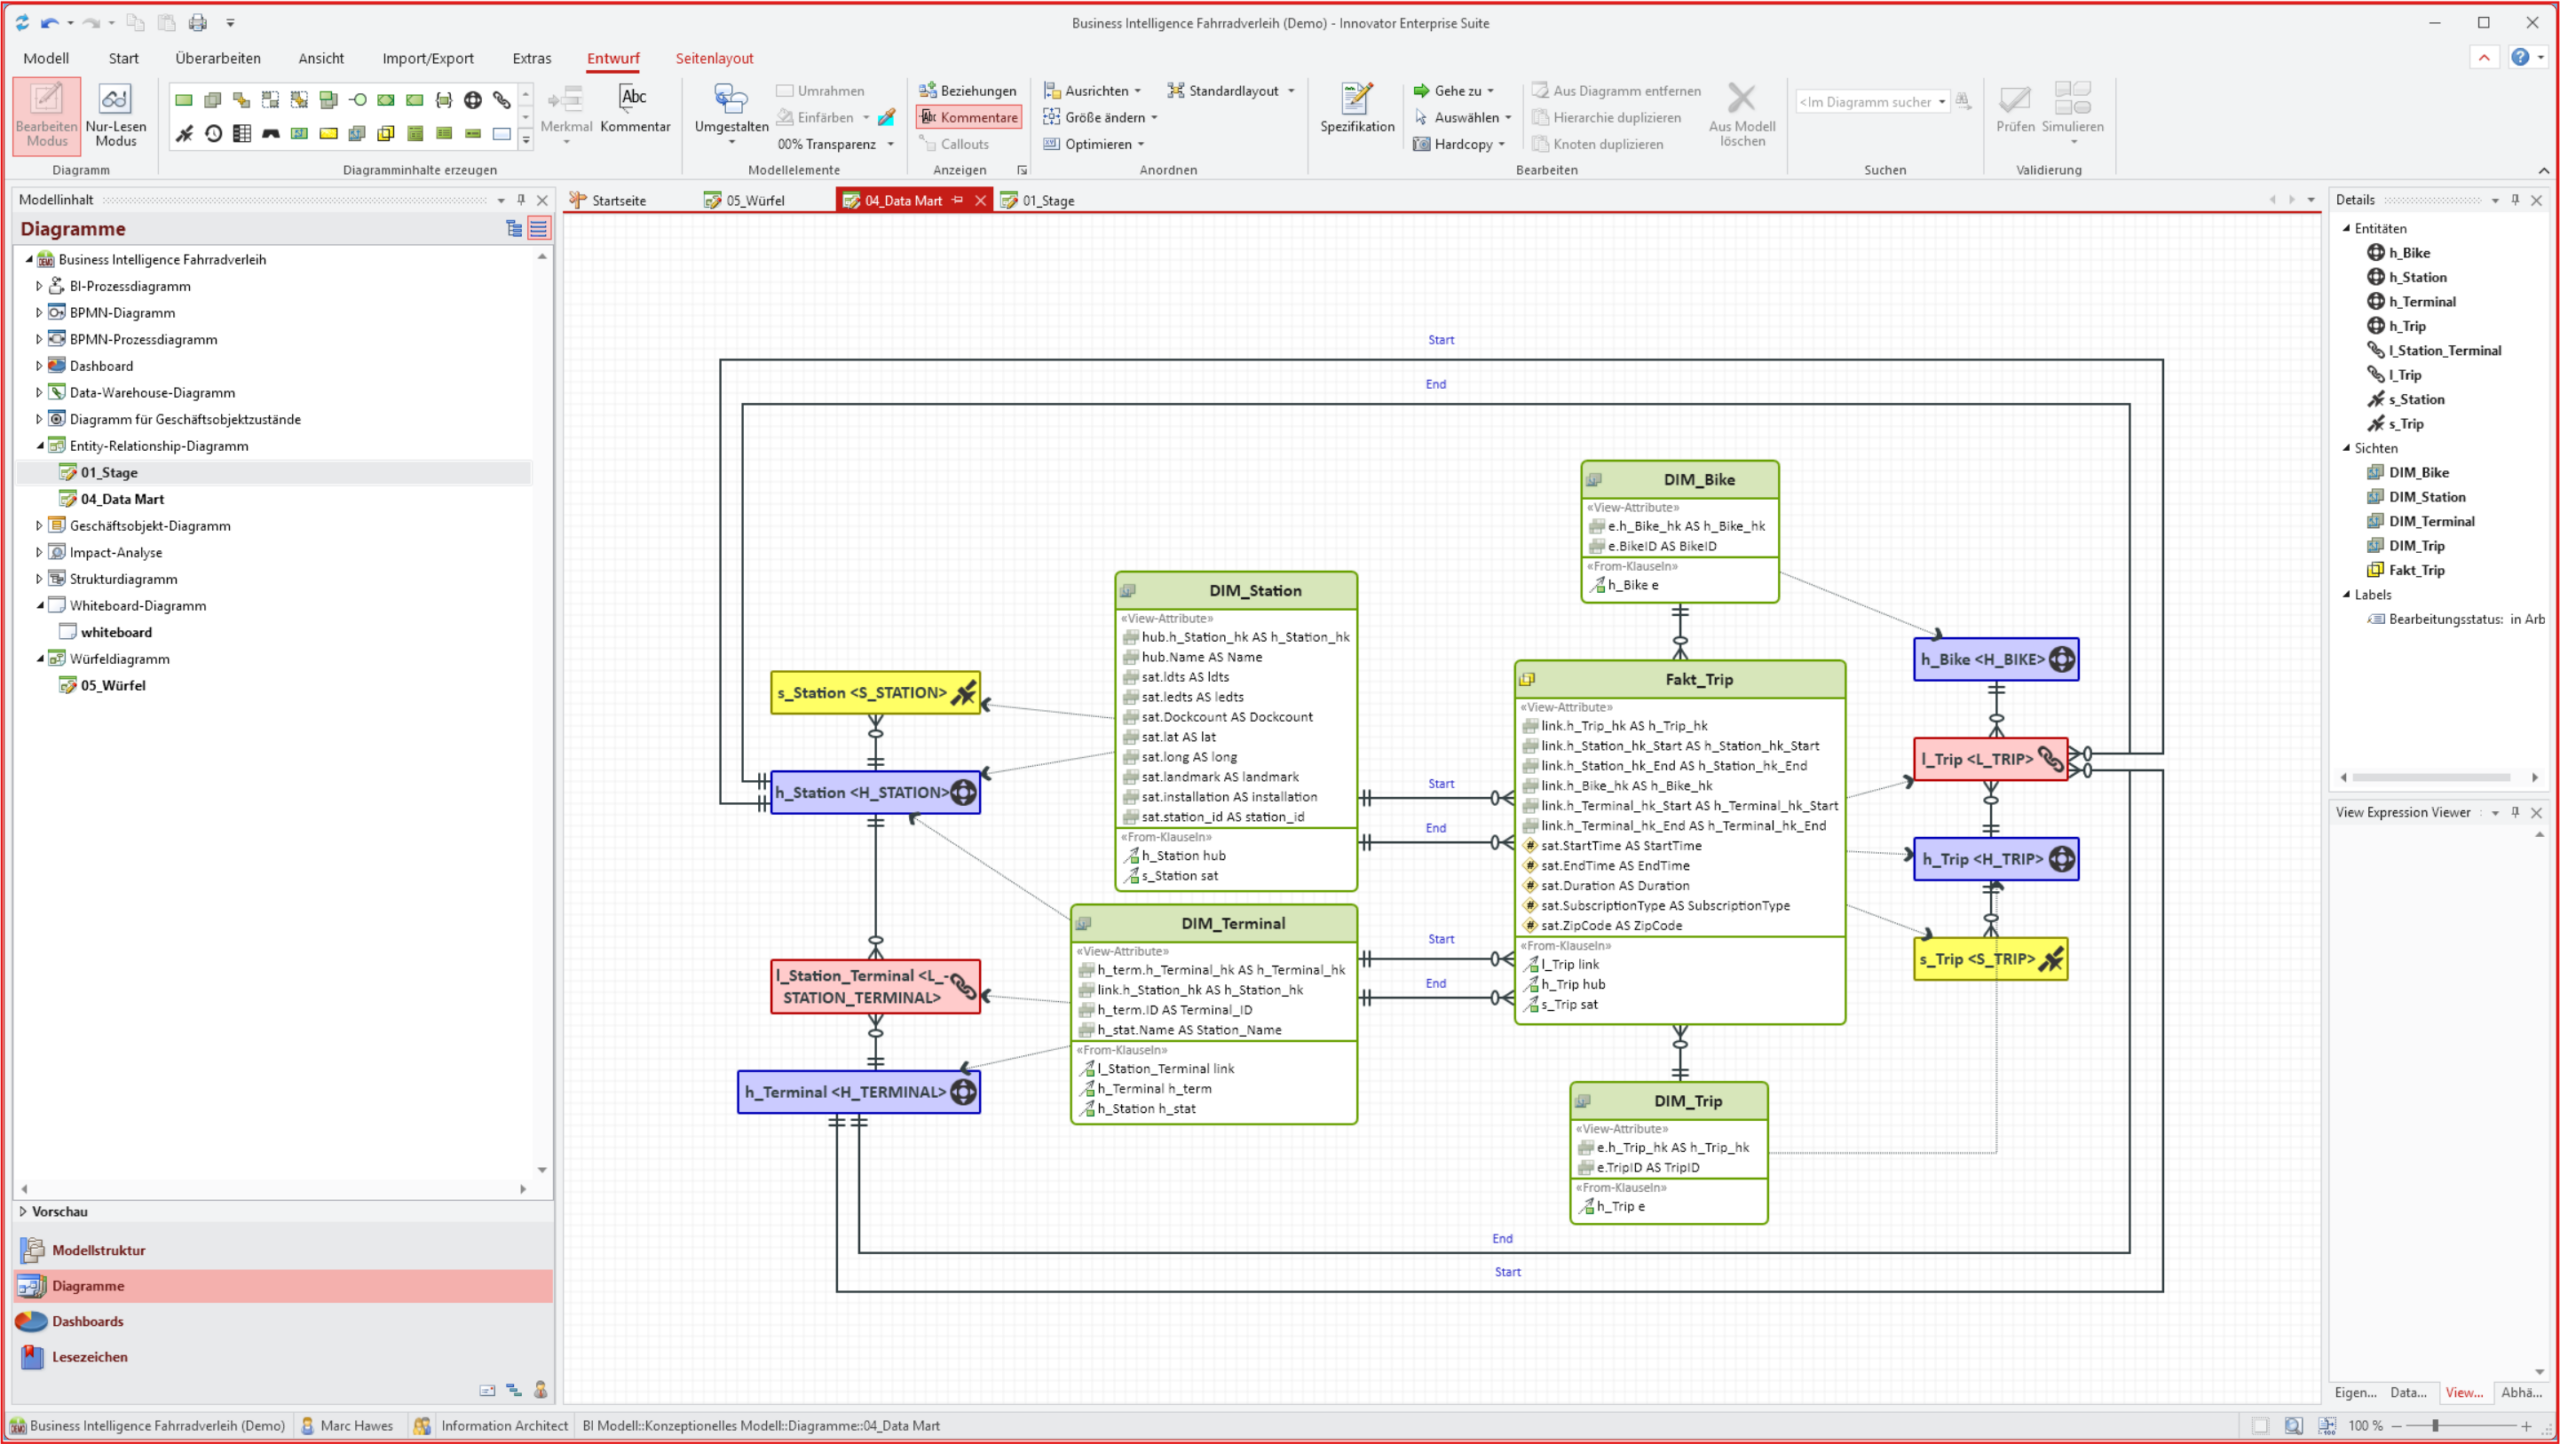Click the Im Diagramm suchen search field

pyautogui.click(x=1865, y=101)
